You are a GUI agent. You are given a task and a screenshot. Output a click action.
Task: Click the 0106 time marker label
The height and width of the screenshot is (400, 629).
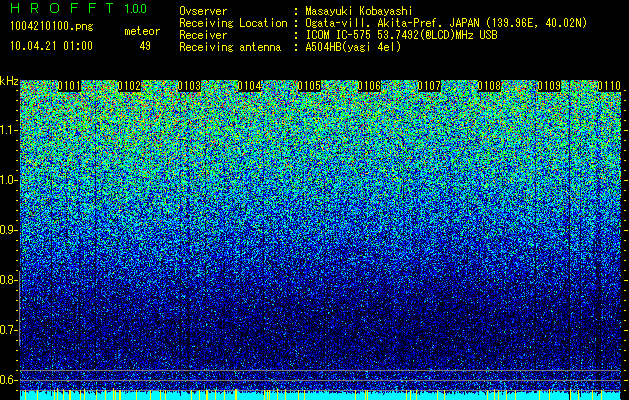369,86
